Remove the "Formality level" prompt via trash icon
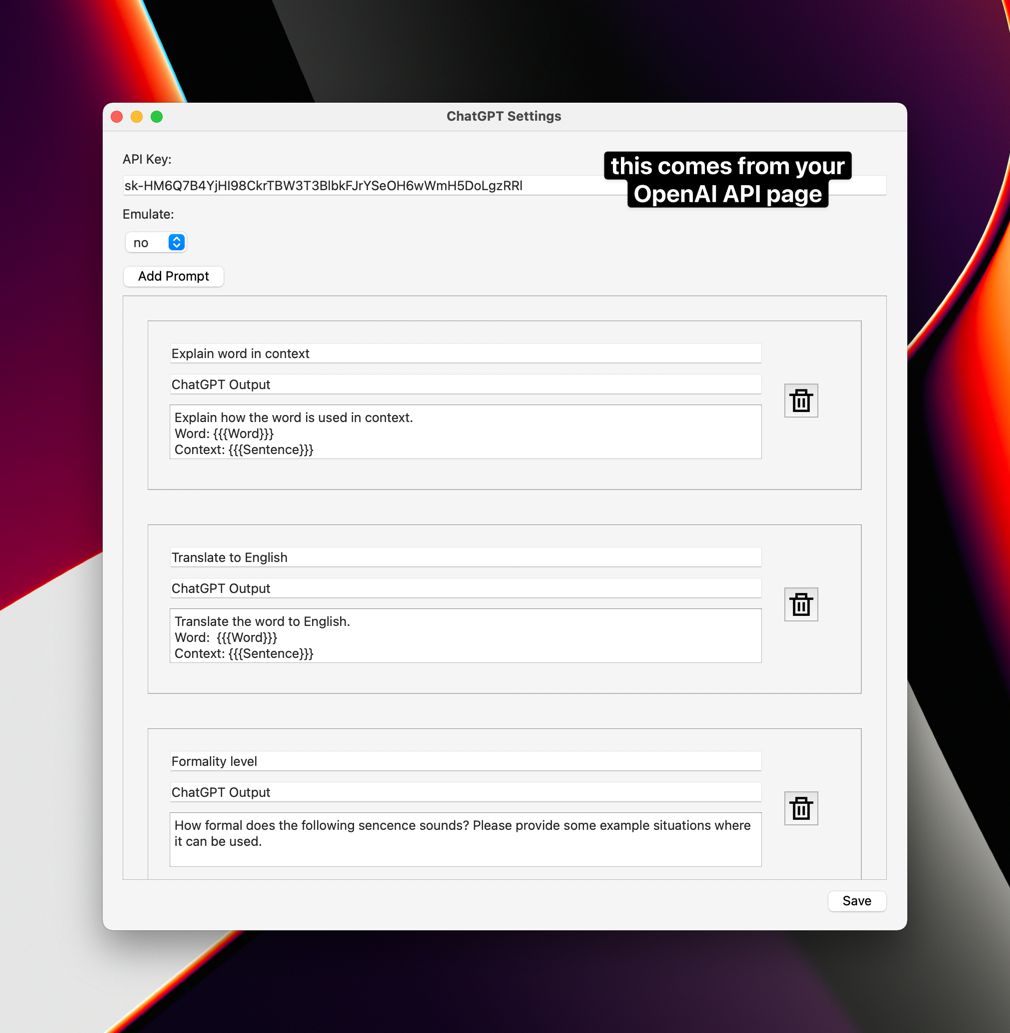Screen dimensions: 1010x1033 pos(800,809)
